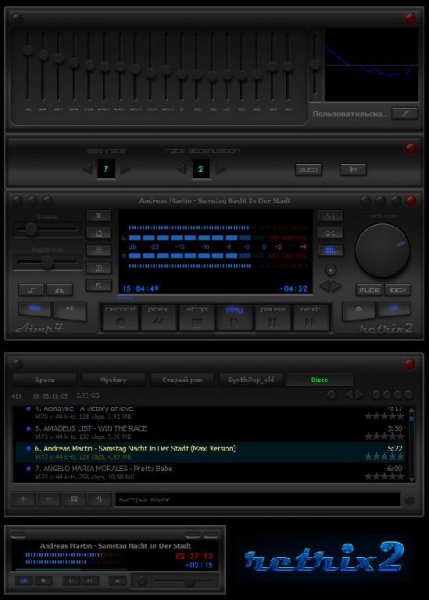Click the record button in main player

click(x=120, y=317)
